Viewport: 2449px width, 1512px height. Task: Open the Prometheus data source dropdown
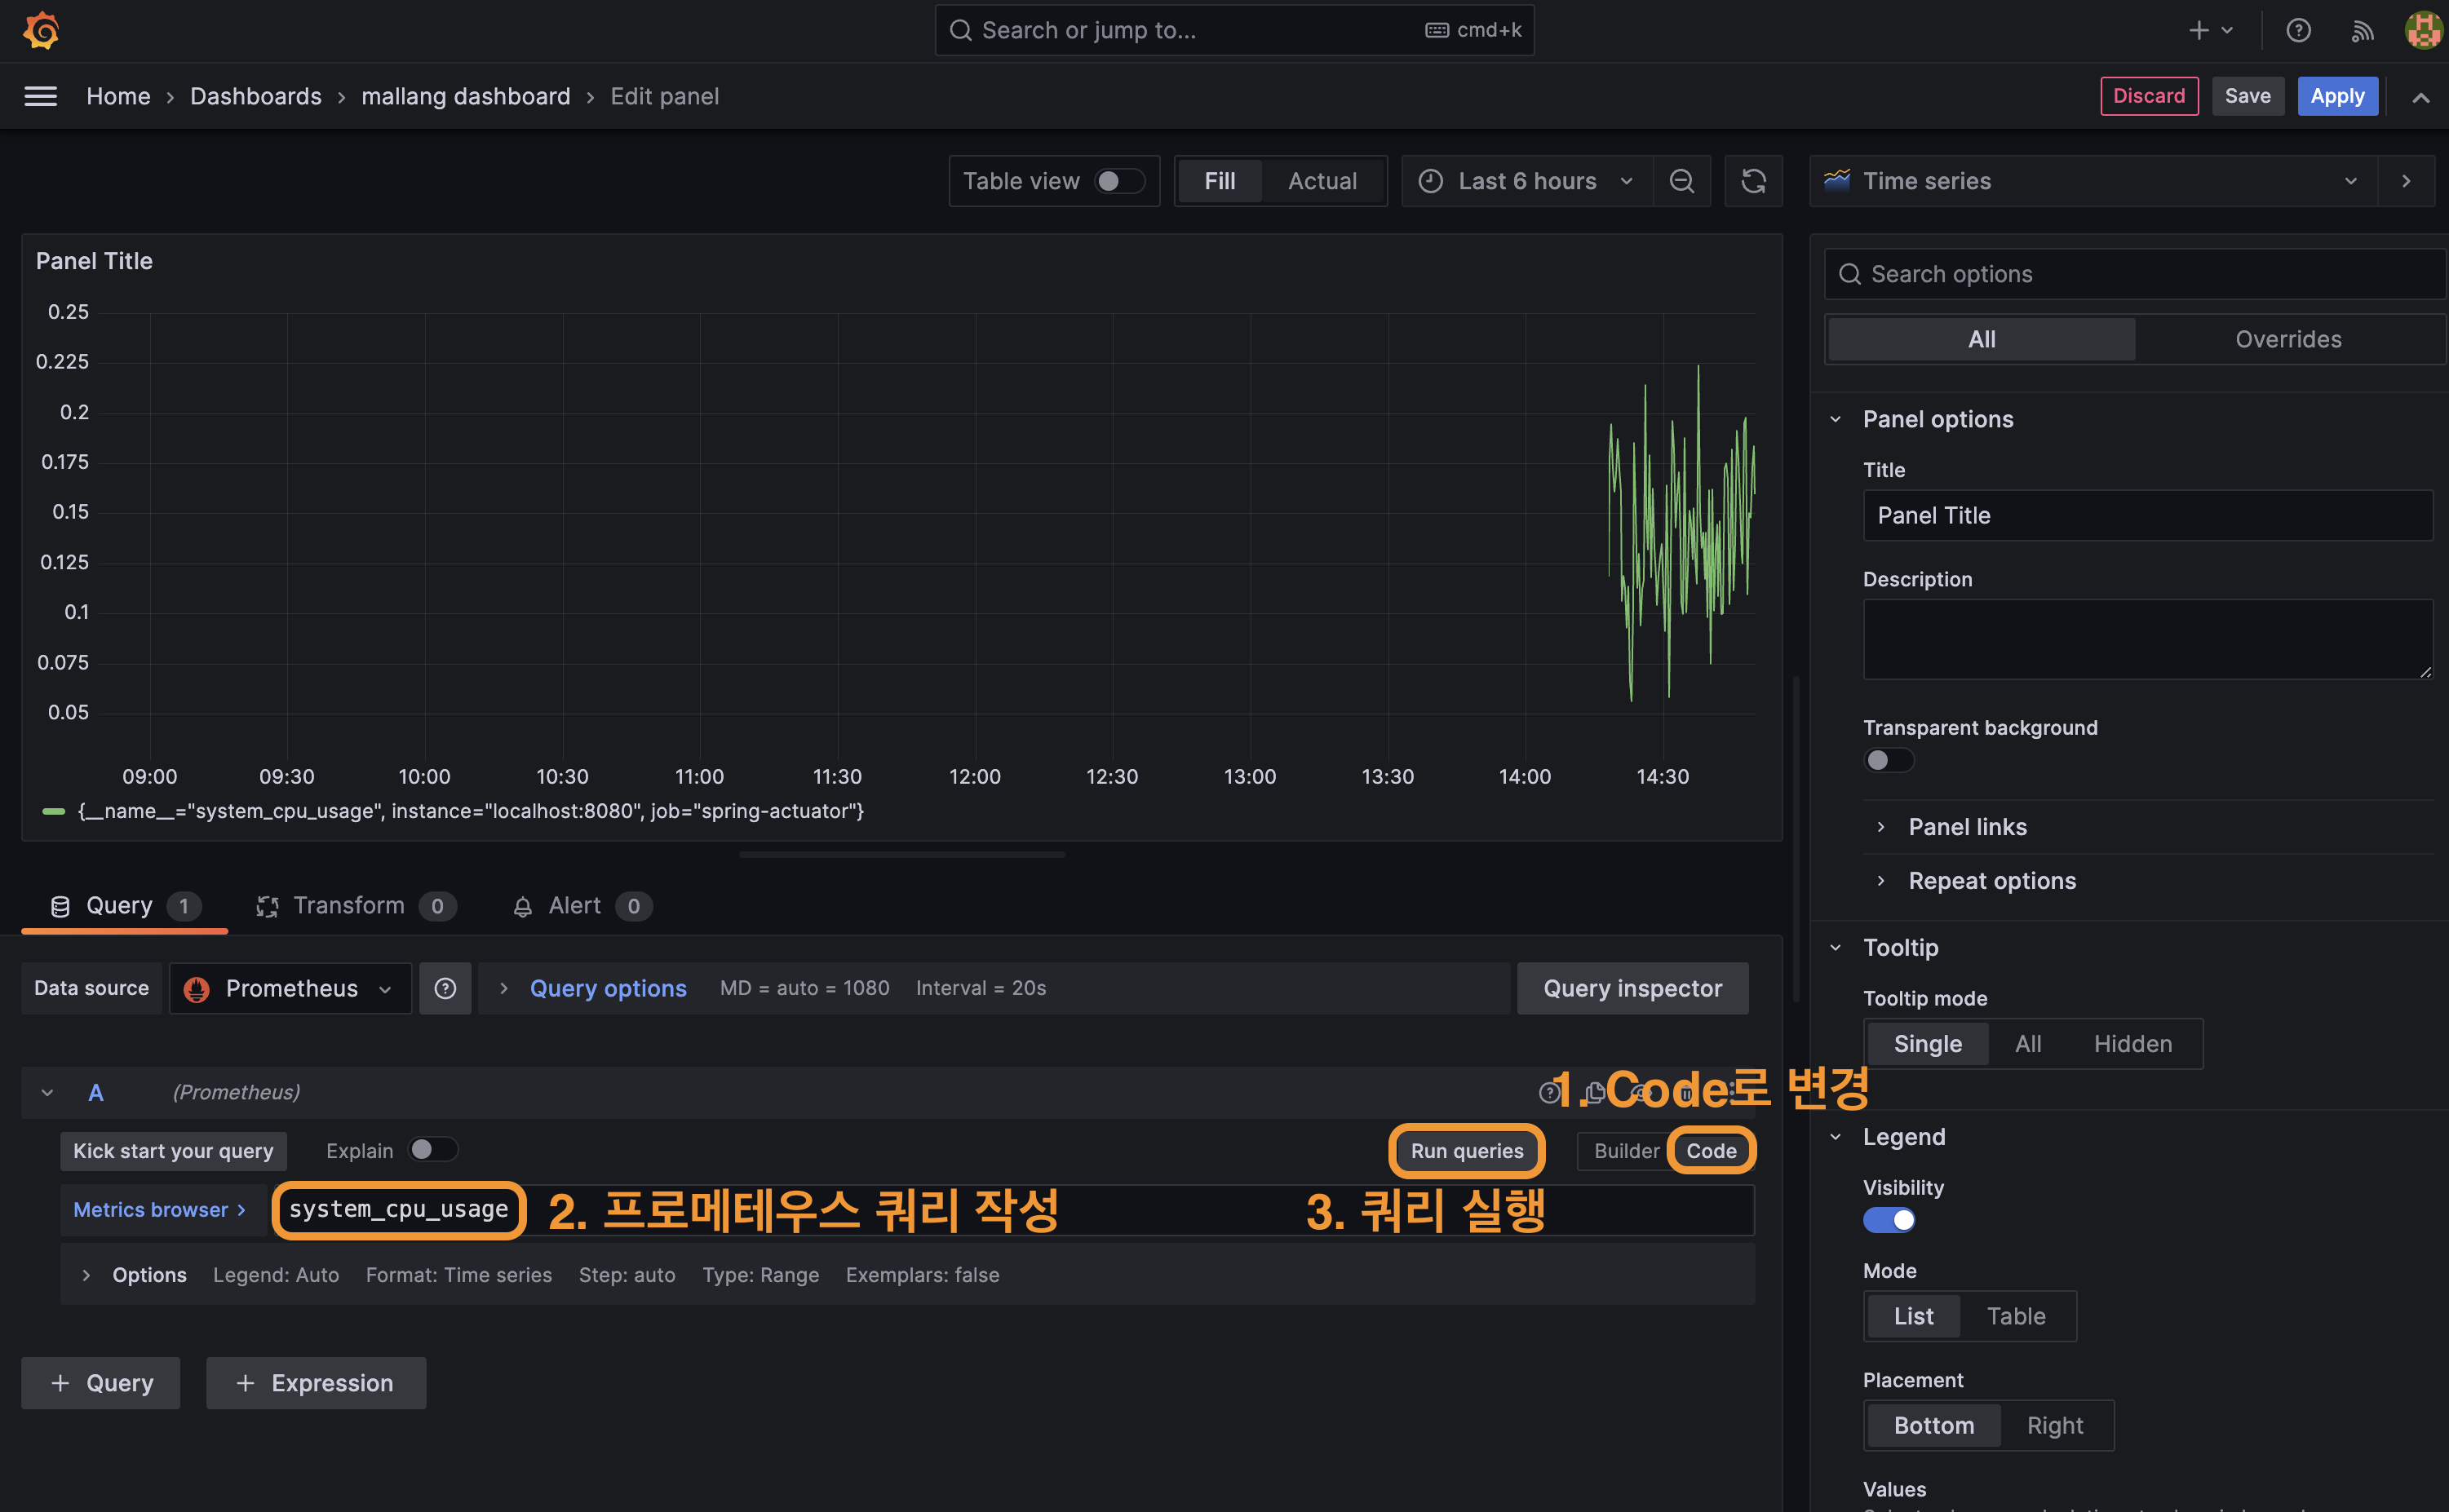click(x=290, y=988)
